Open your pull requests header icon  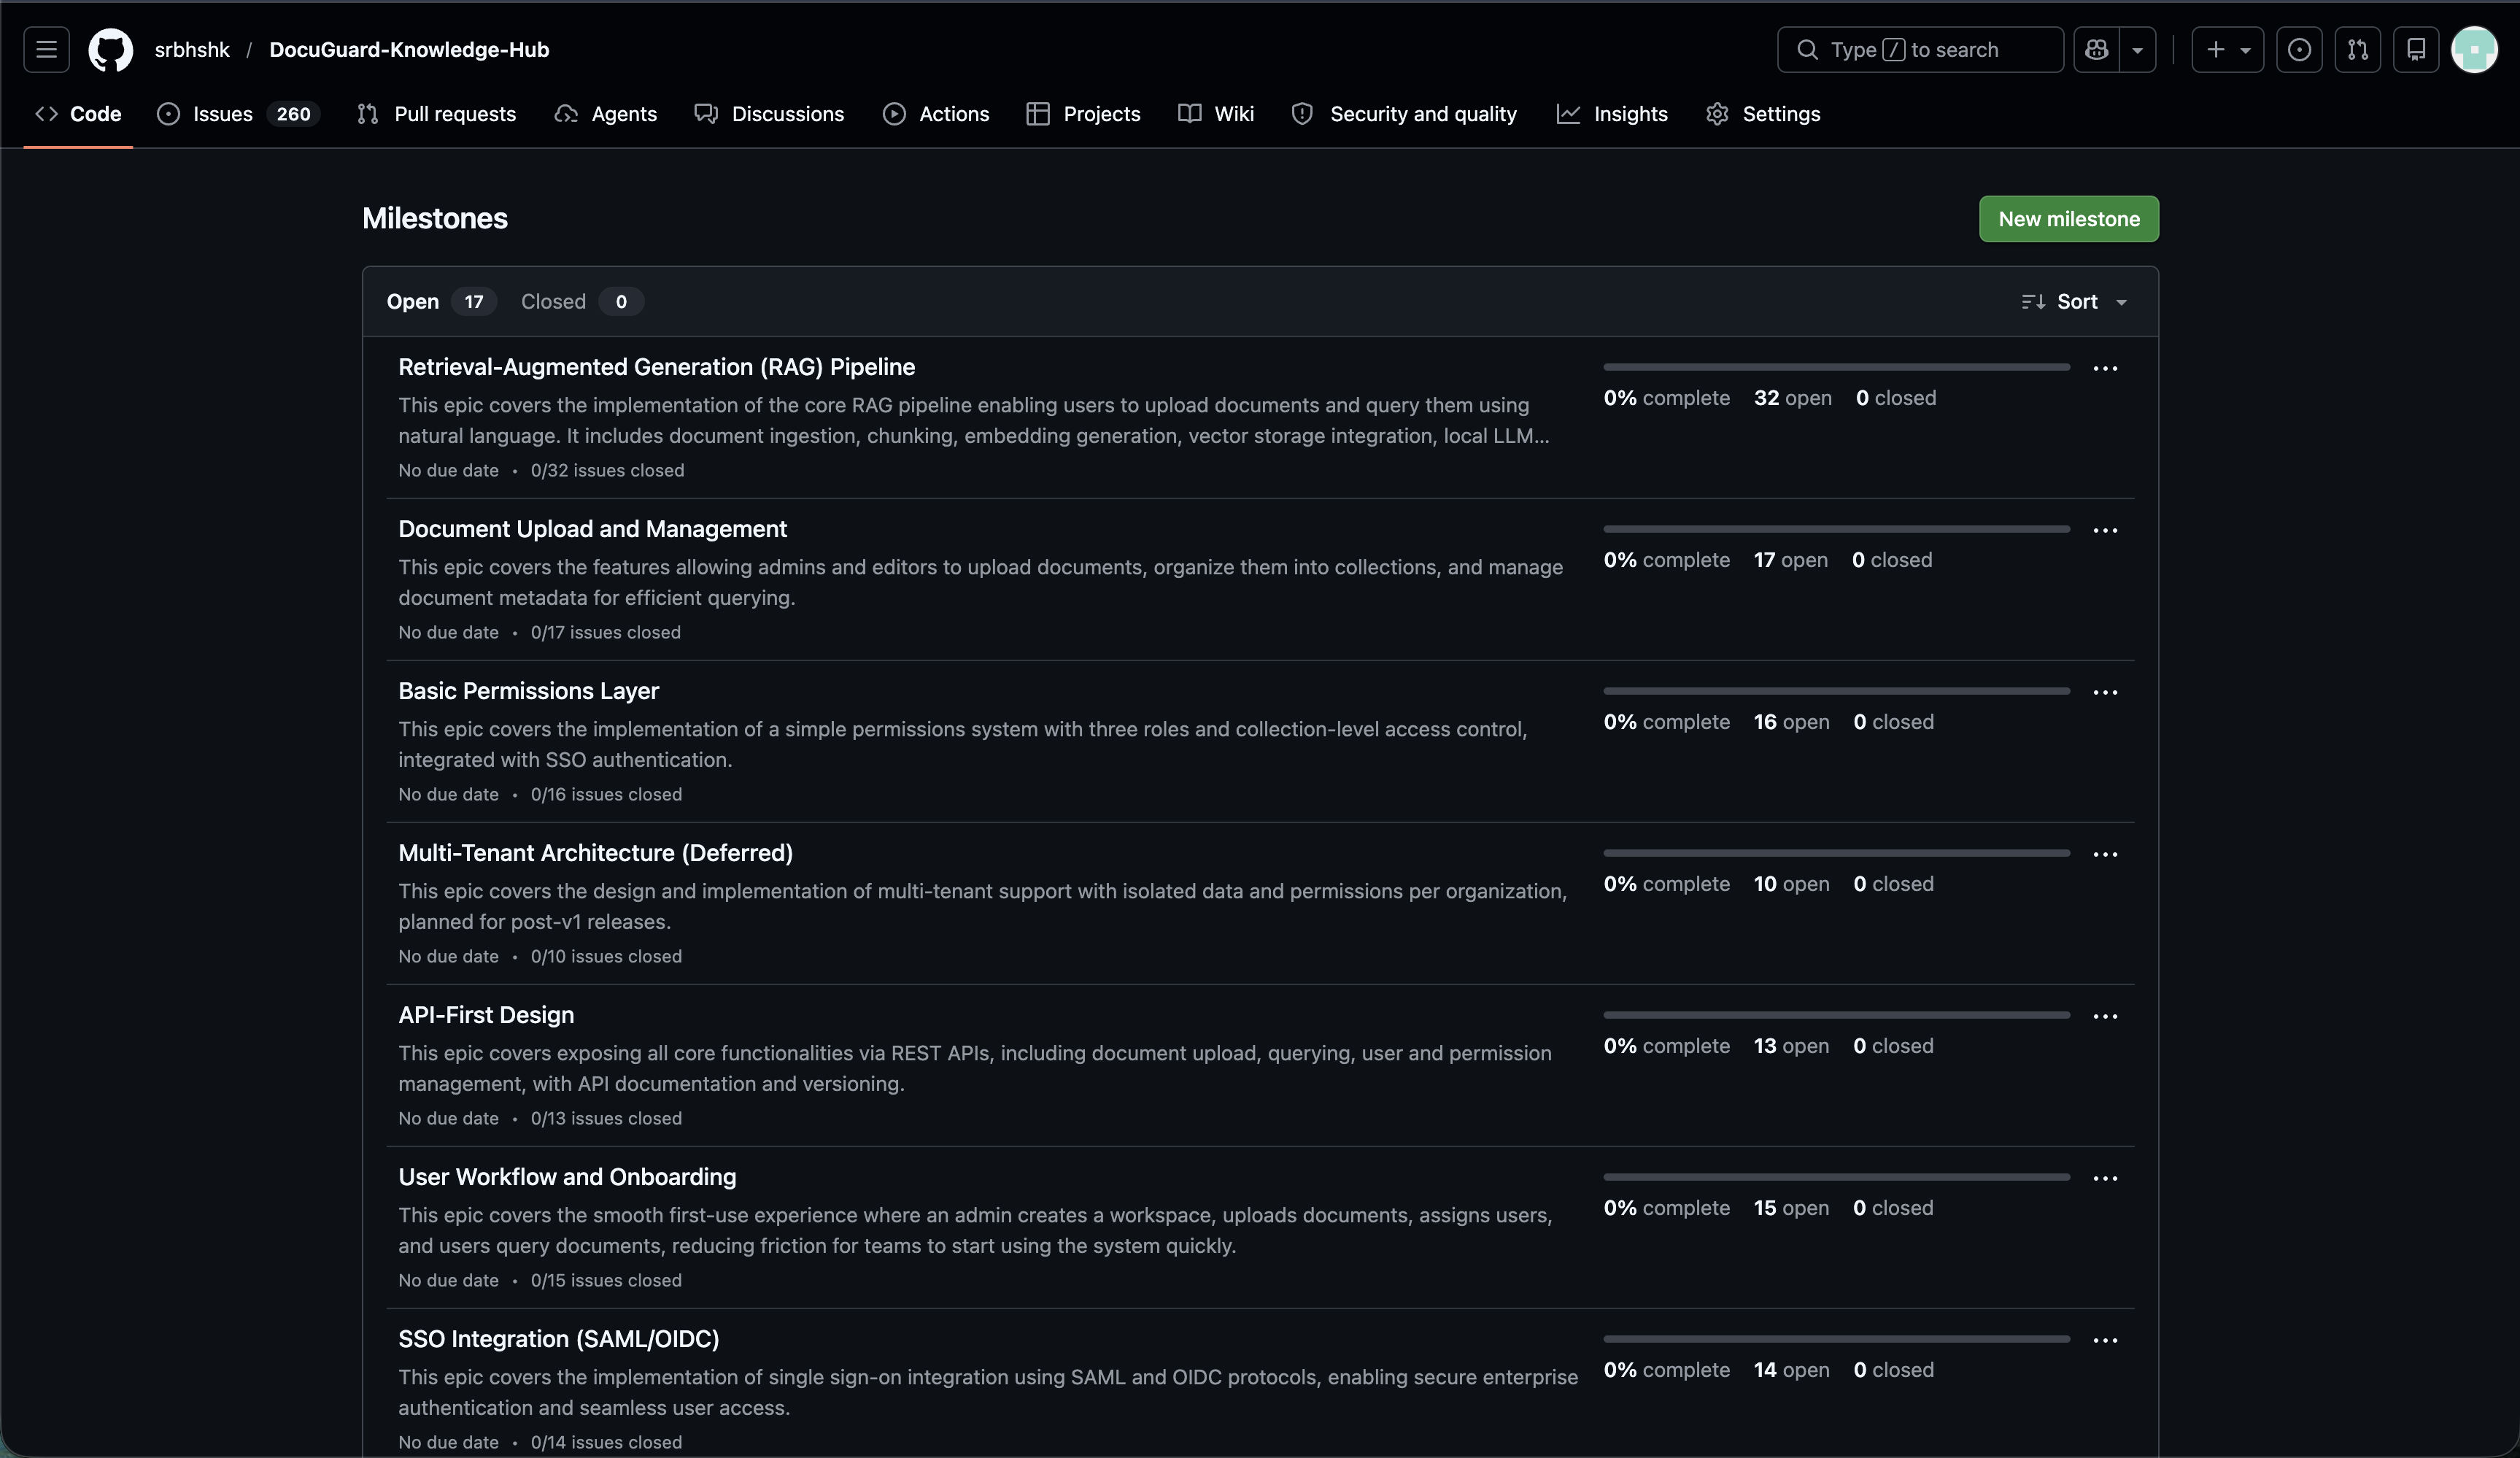click(x=2357, y=49)
